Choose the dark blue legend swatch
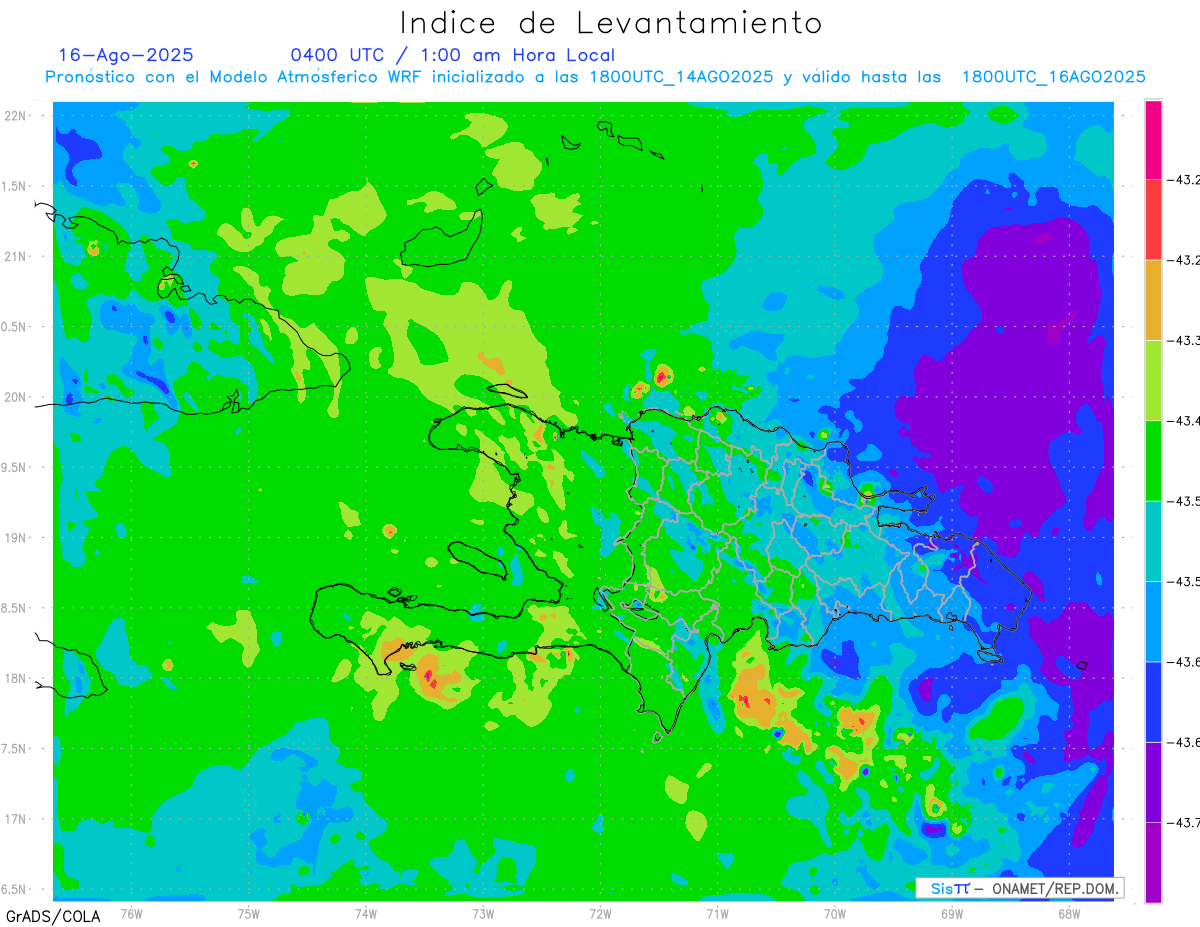1200x927 pixels. pyautogui.click(x=1153, y=701)
